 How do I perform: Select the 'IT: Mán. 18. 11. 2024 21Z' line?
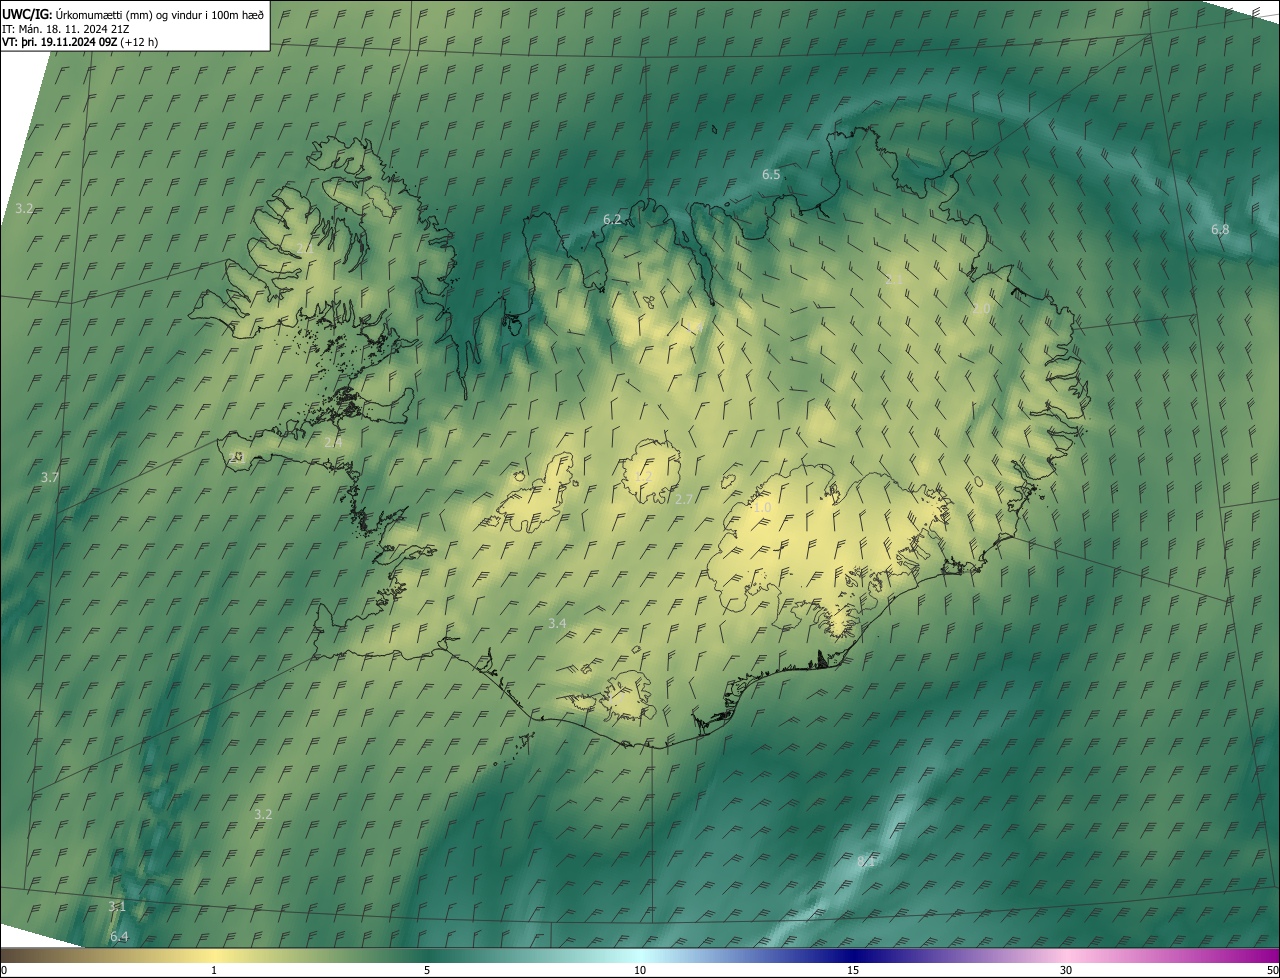[x=66, y=28]
